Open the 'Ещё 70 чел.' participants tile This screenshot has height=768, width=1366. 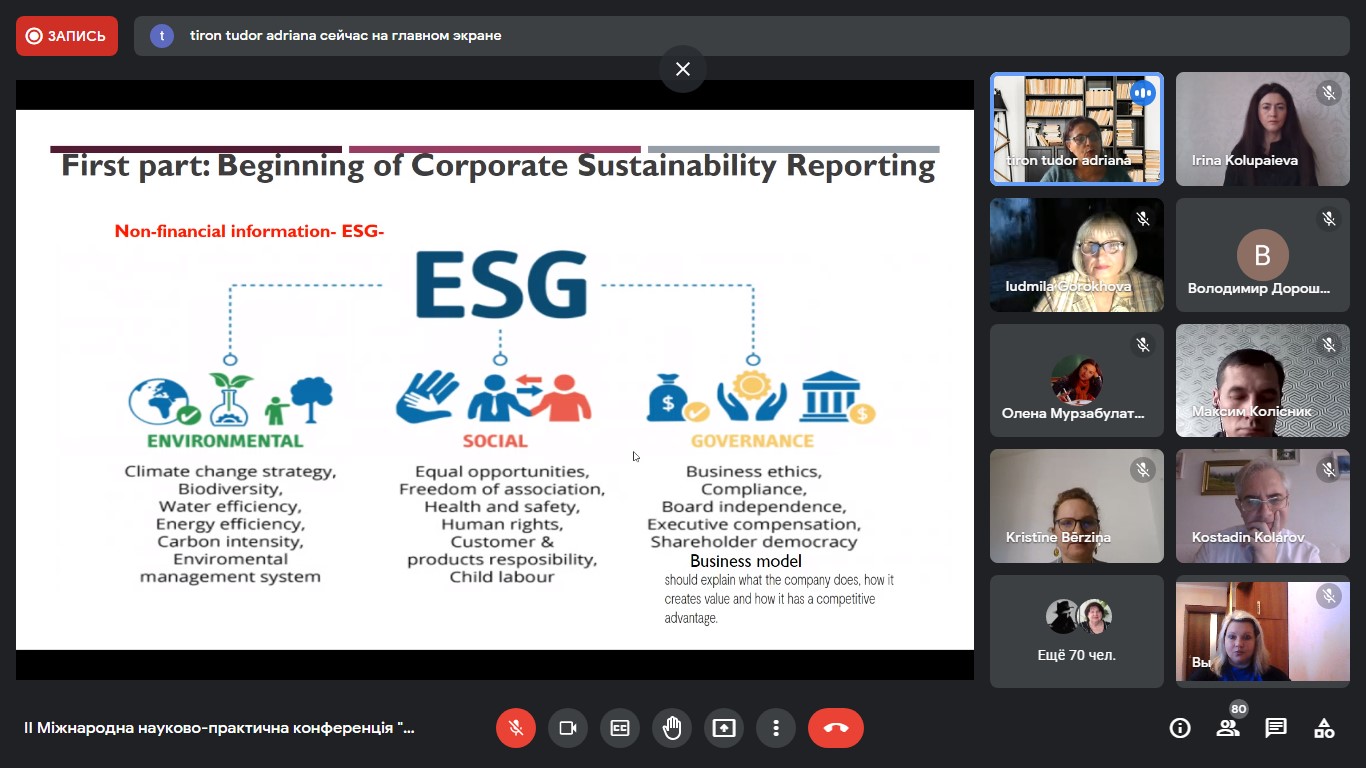click(1077, 631)
